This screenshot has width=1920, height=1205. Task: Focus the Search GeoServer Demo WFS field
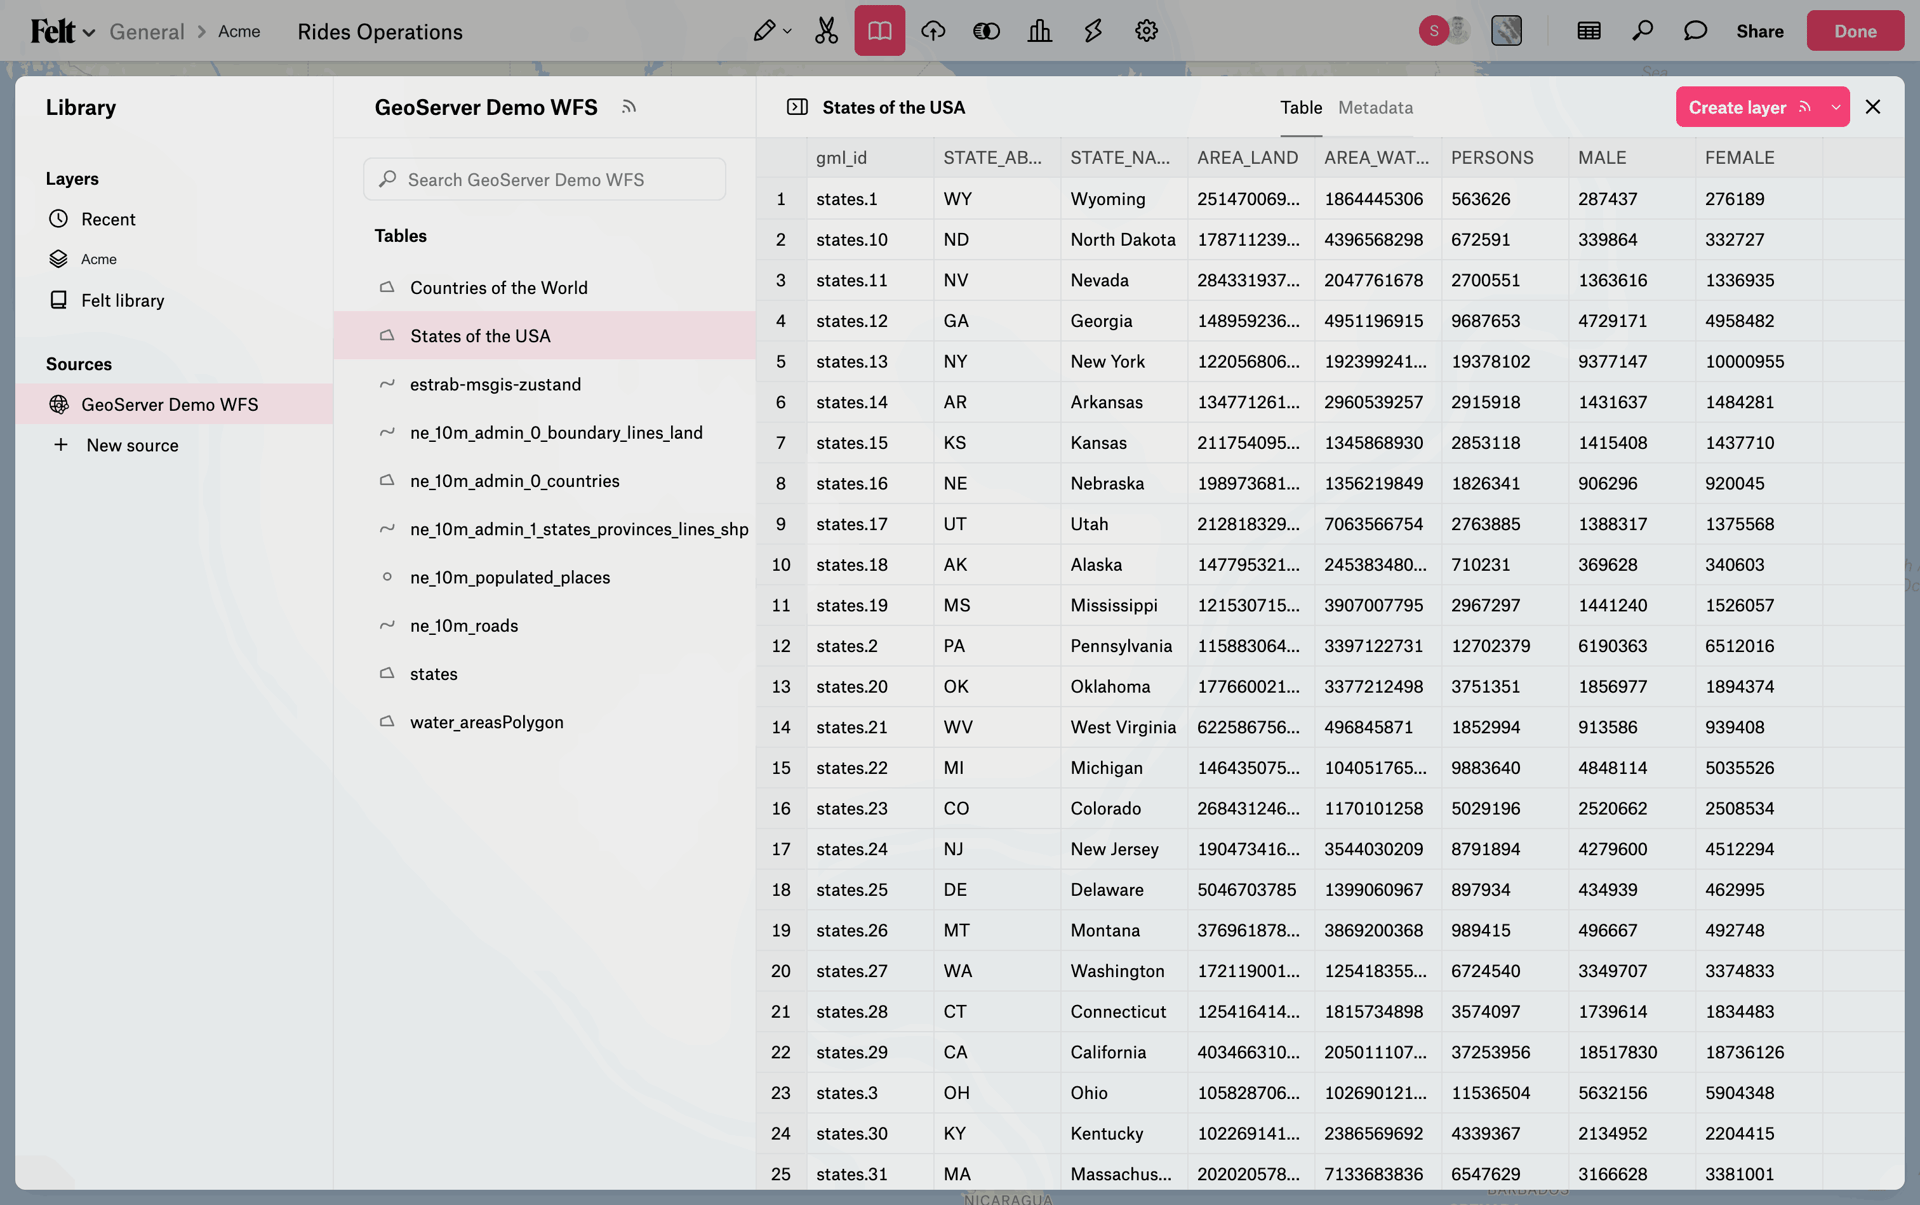coord(545,179)
